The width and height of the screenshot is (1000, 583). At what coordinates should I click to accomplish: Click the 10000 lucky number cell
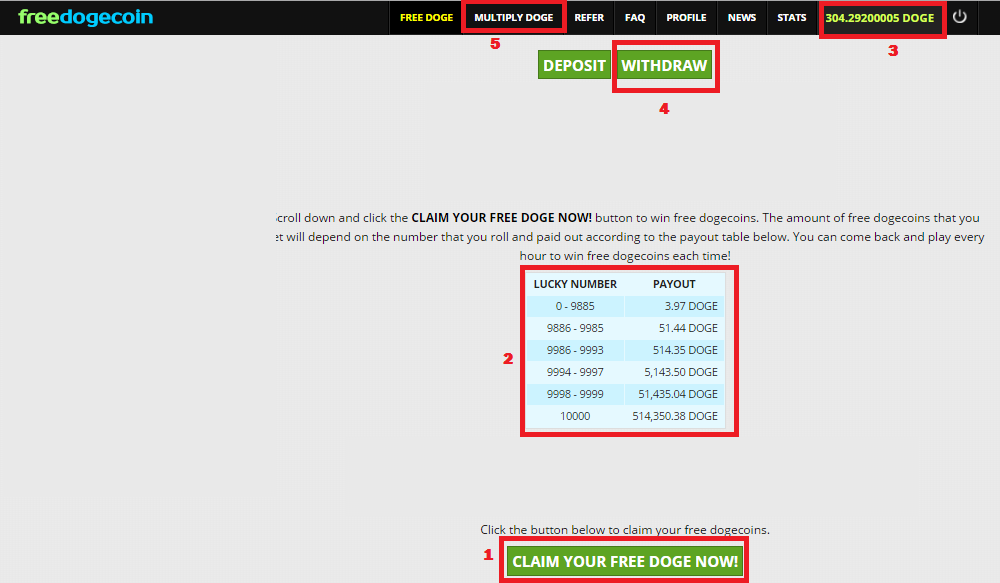click(575, 416)
